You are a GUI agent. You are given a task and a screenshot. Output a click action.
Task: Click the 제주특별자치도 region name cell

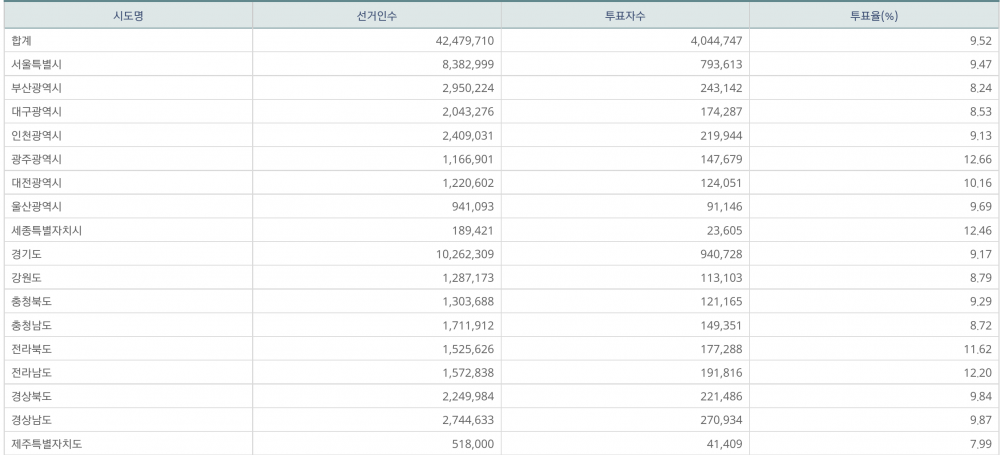pos(46,444)
